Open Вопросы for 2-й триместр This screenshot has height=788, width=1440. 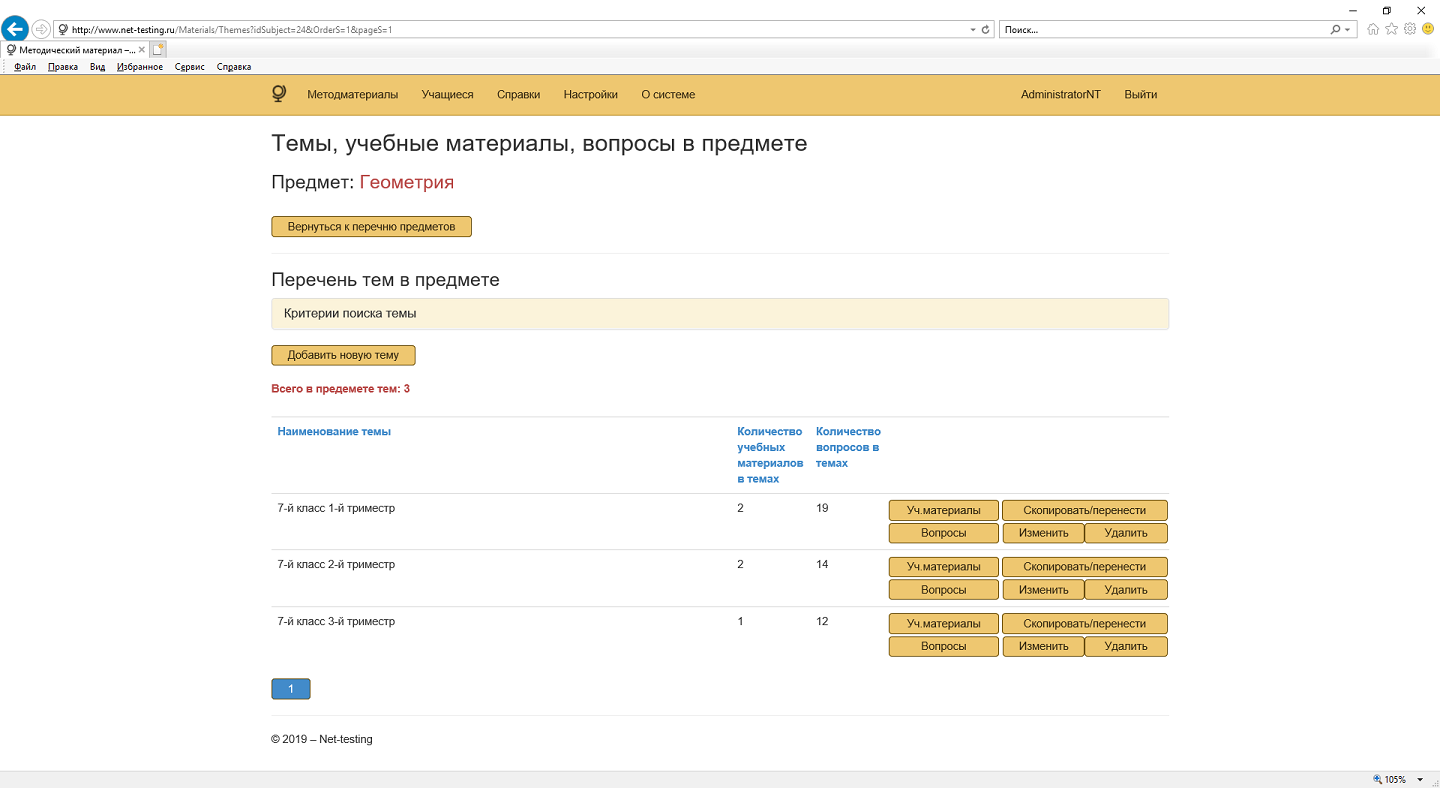(x=944, y=590)
